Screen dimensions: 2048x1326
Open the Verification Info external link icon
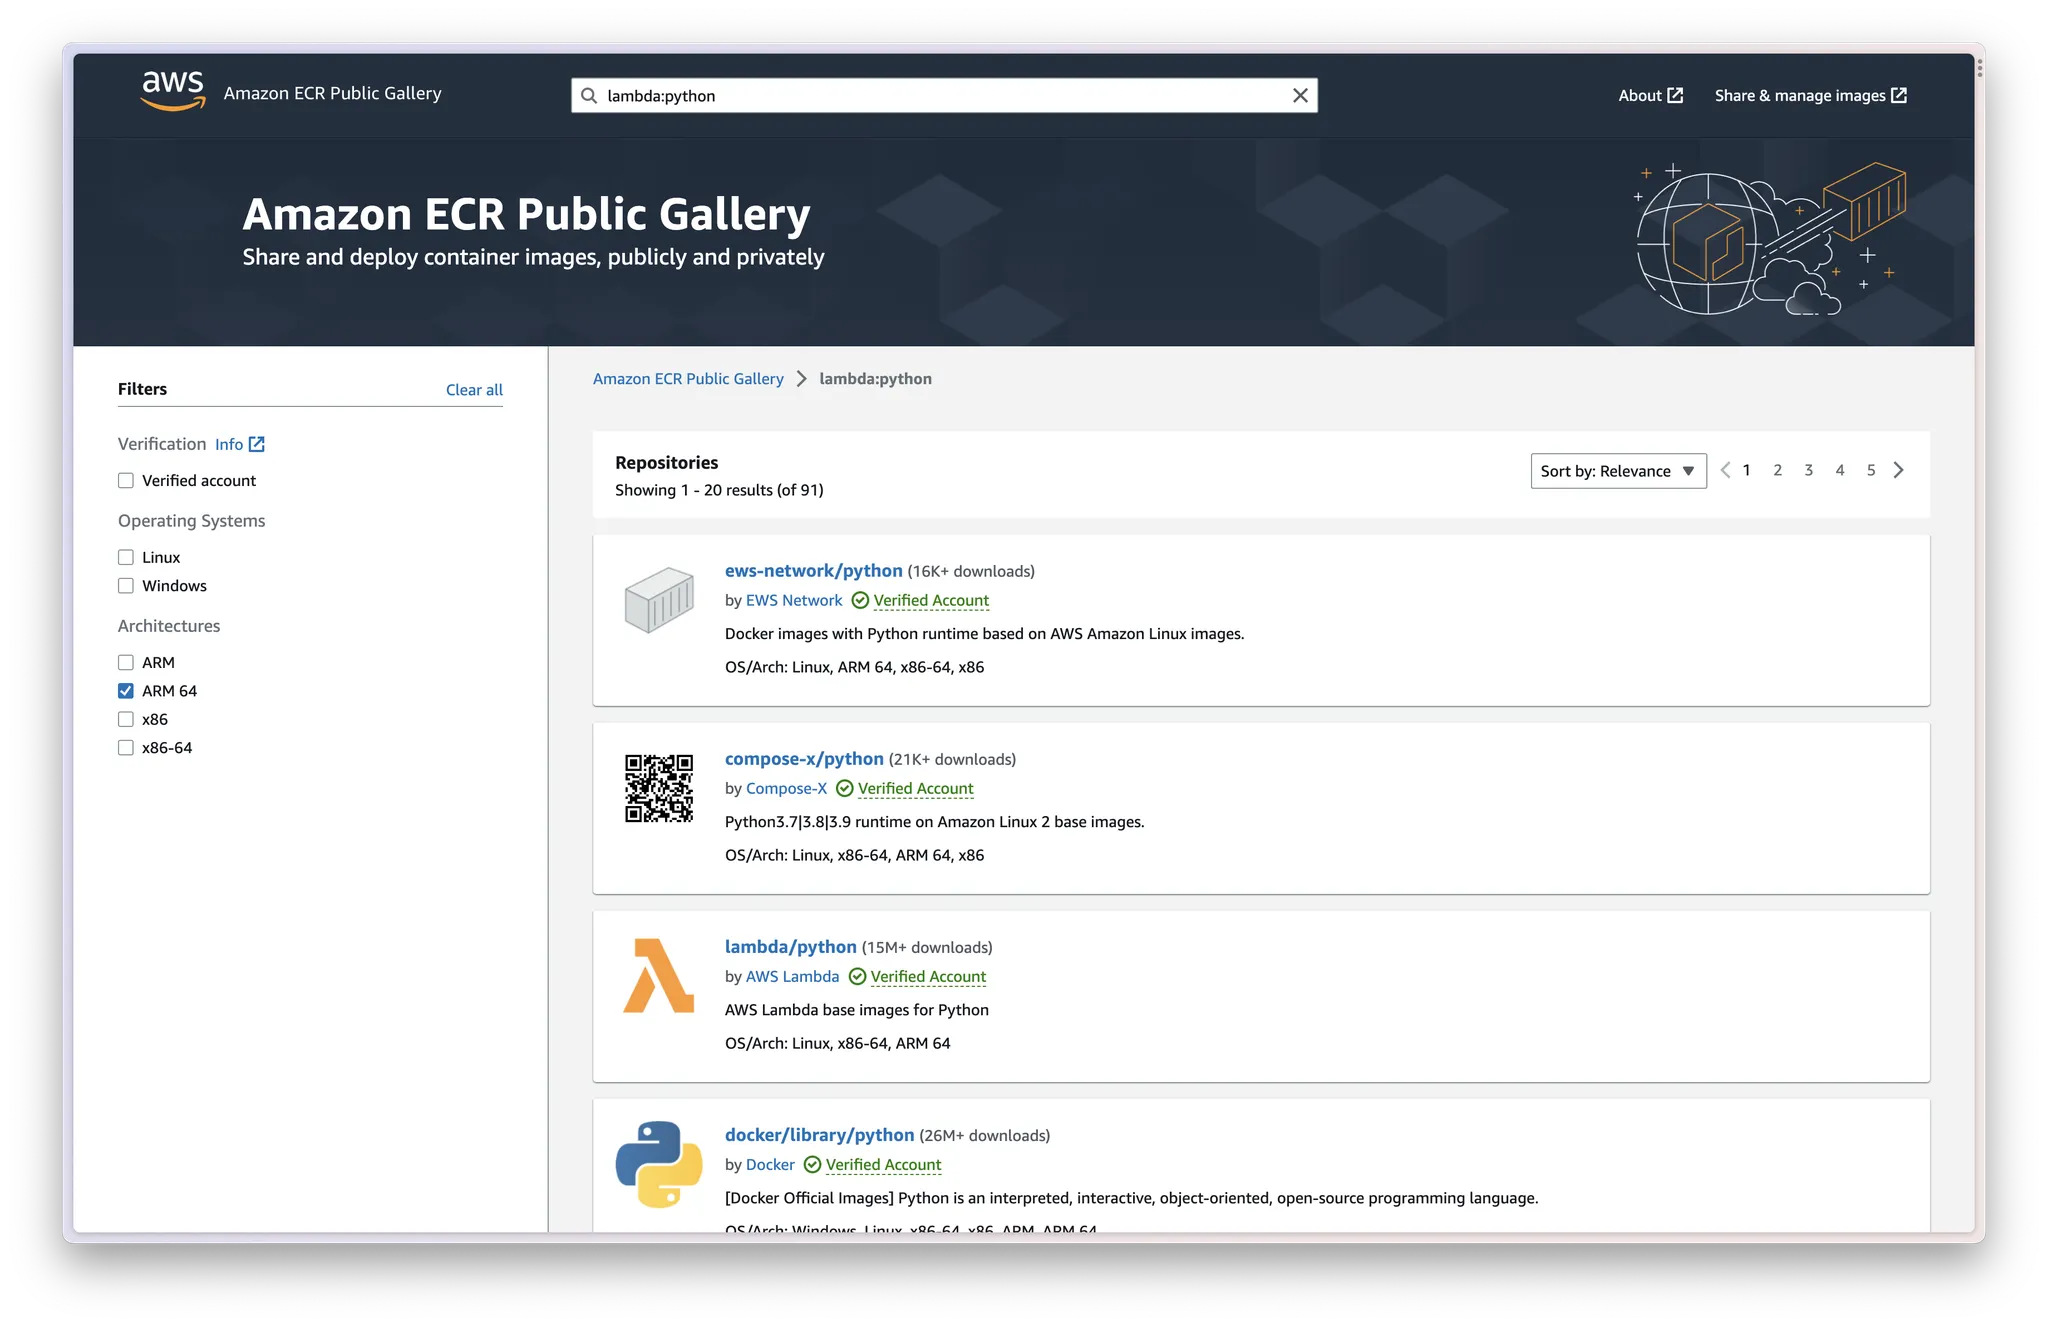(257, 444)
